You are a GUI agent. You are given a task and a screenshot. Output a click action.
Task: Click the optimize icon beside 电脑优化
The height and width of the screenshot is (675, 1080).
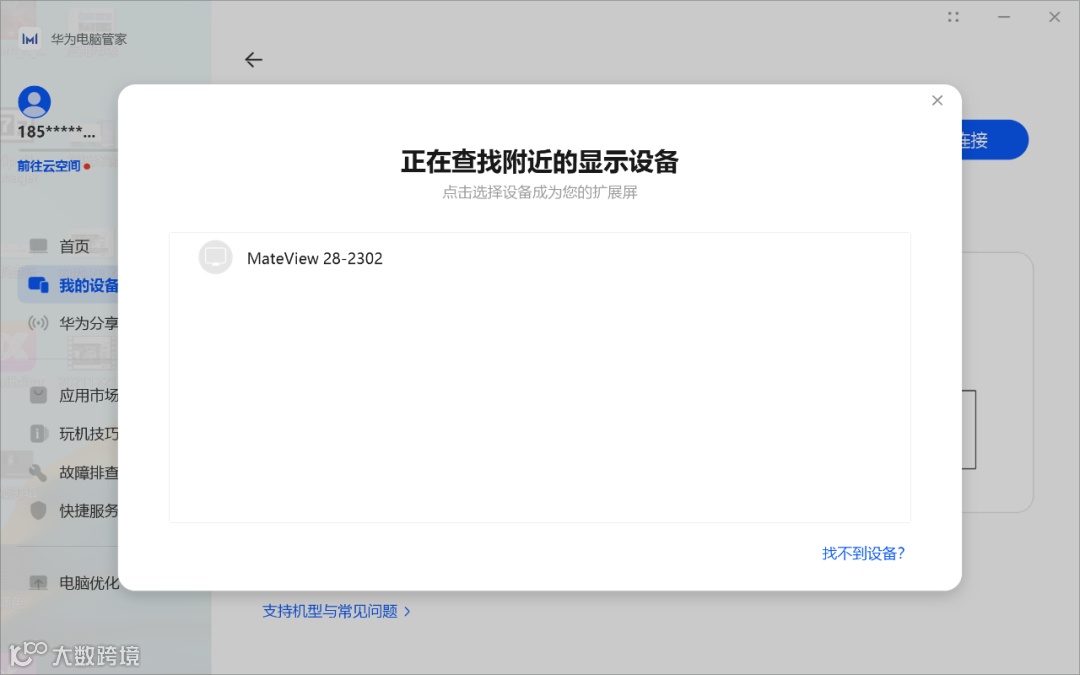coord(39,583)
